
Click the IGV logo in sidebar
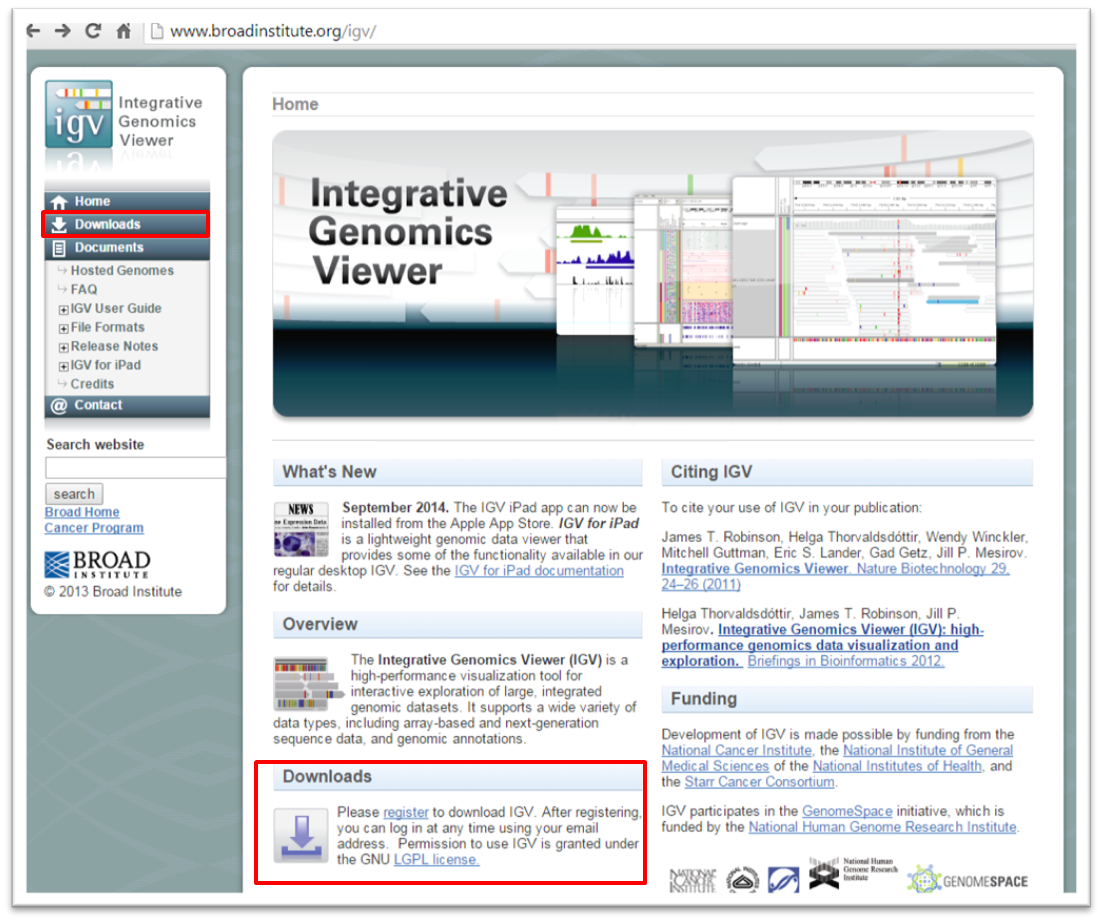(79, 114)
